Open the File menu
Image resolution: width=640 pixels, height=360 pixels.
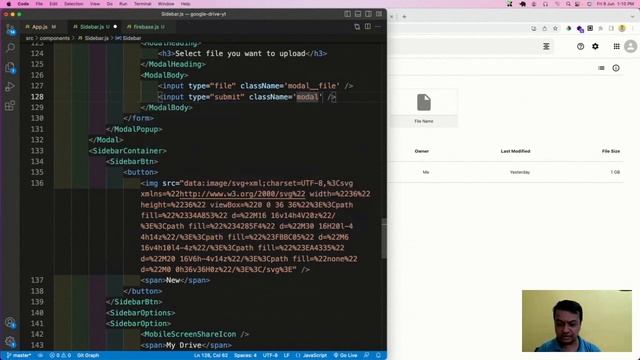coord(39,4)
